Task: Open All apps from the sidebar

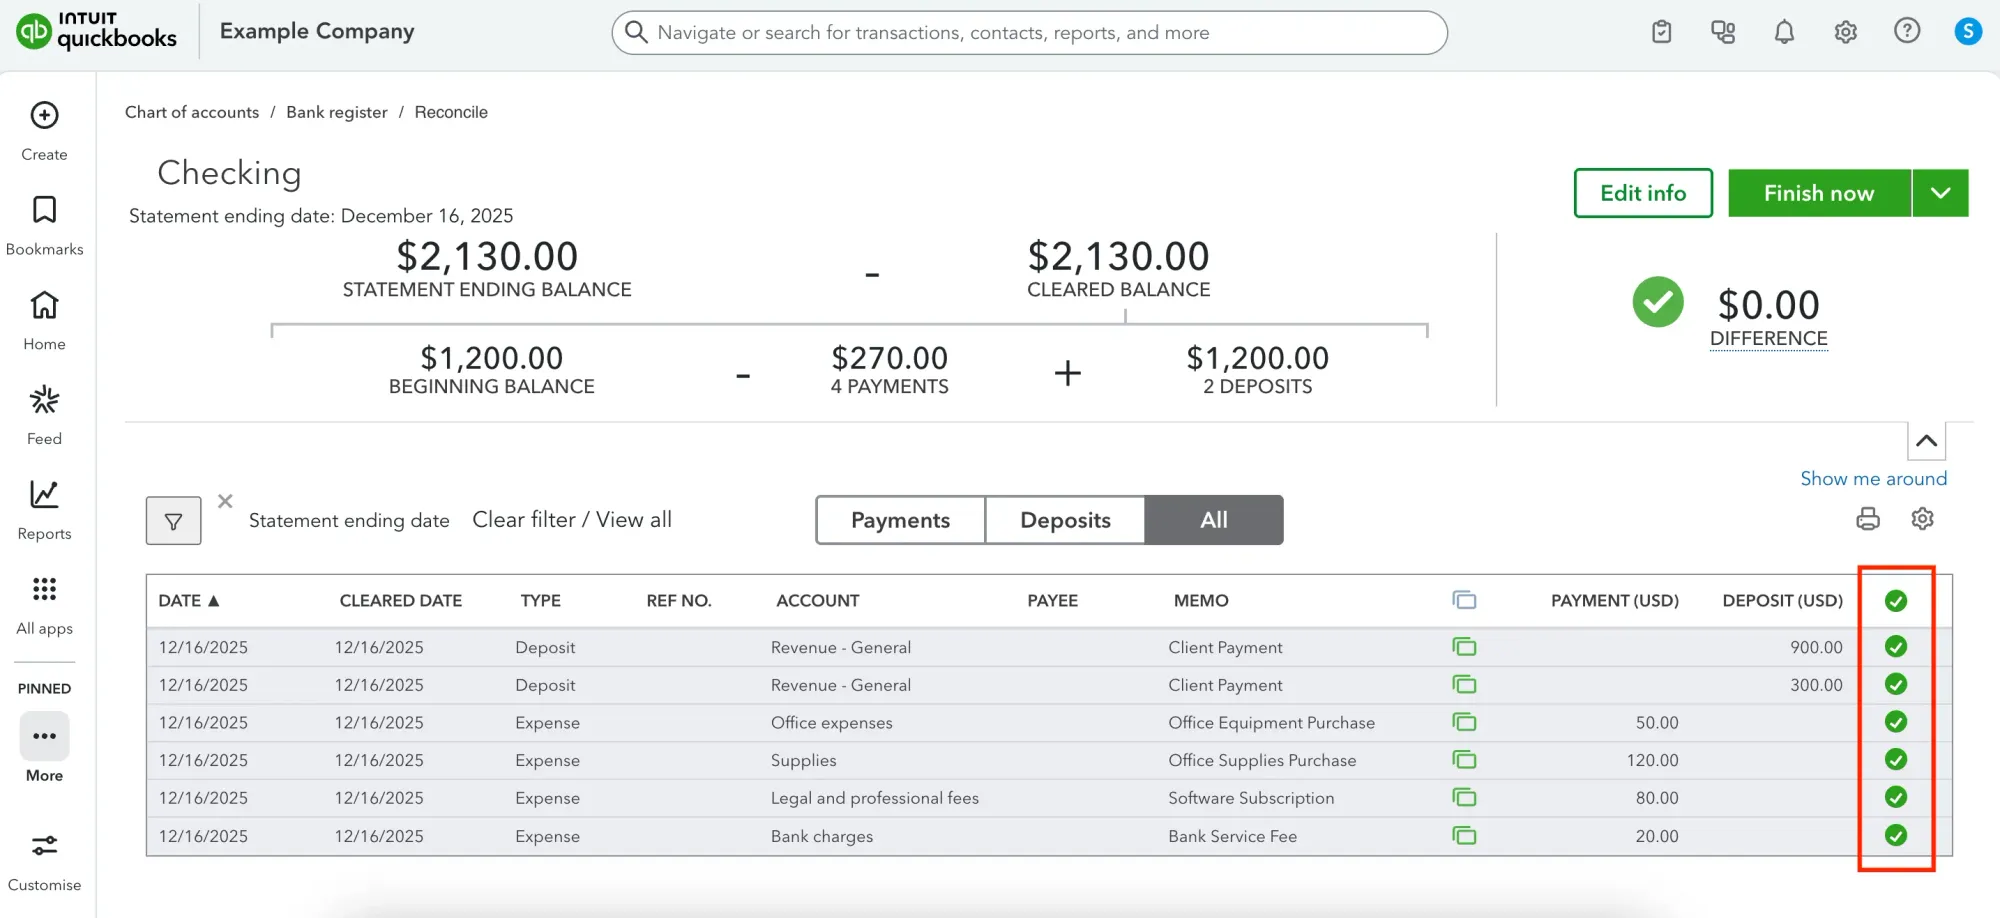Action: click(x=44, y=589)
